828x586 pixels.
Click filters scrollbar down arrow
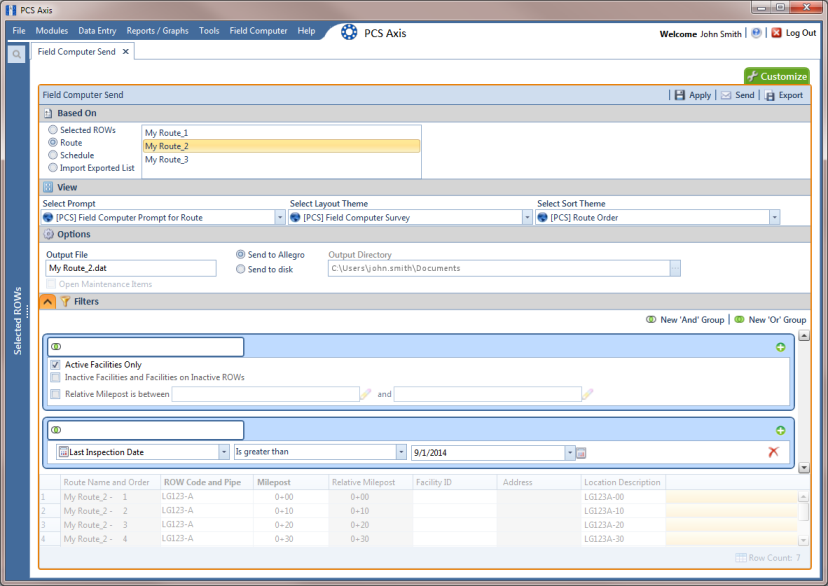(804, 468)
